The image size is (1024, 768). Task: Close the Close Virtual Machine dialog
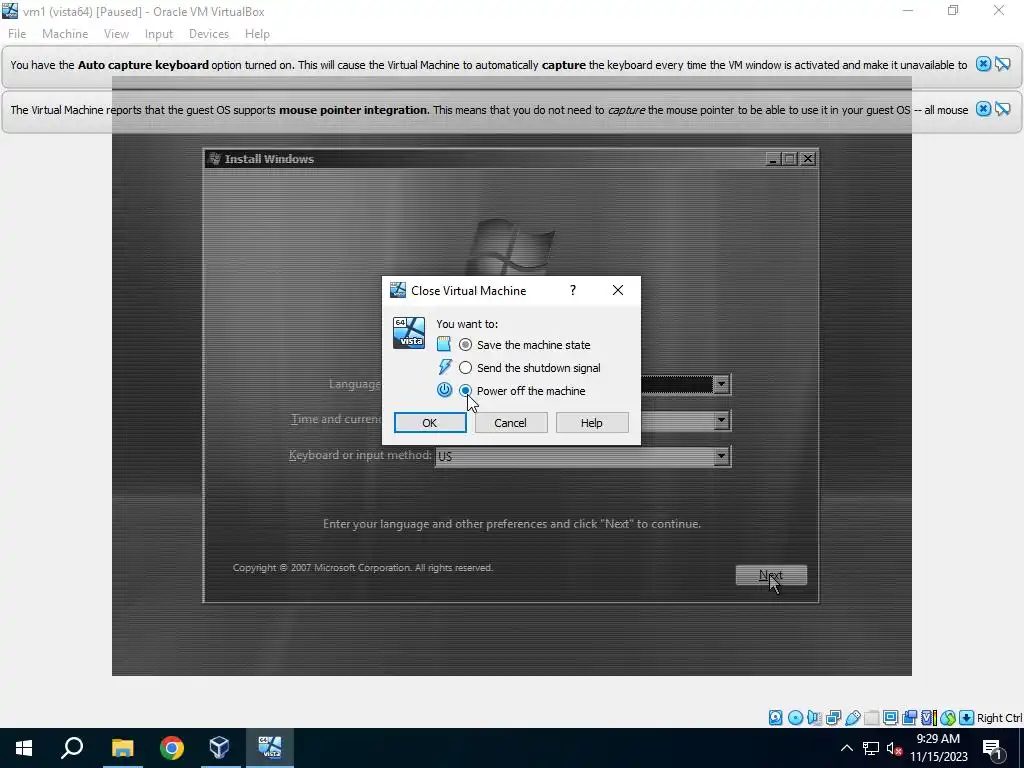[x=618, y=290]
